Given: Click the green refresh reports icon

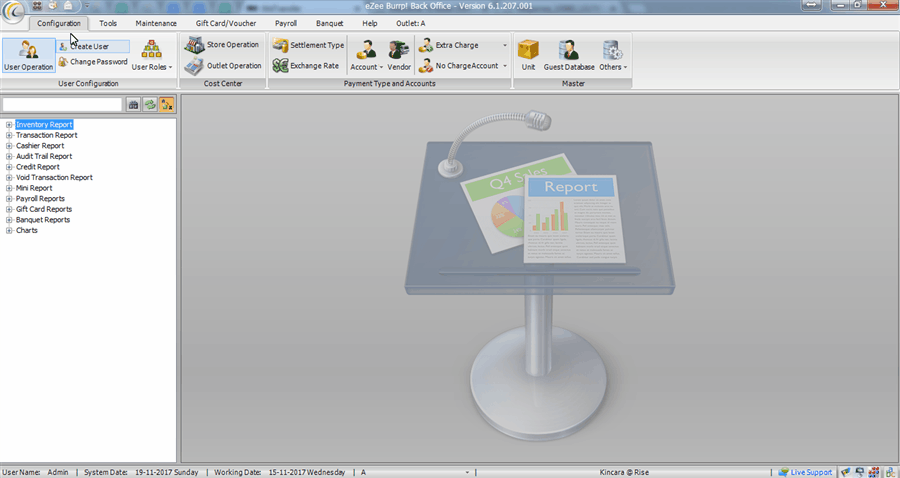Looking at the screenshot, I should coord(149,104).
